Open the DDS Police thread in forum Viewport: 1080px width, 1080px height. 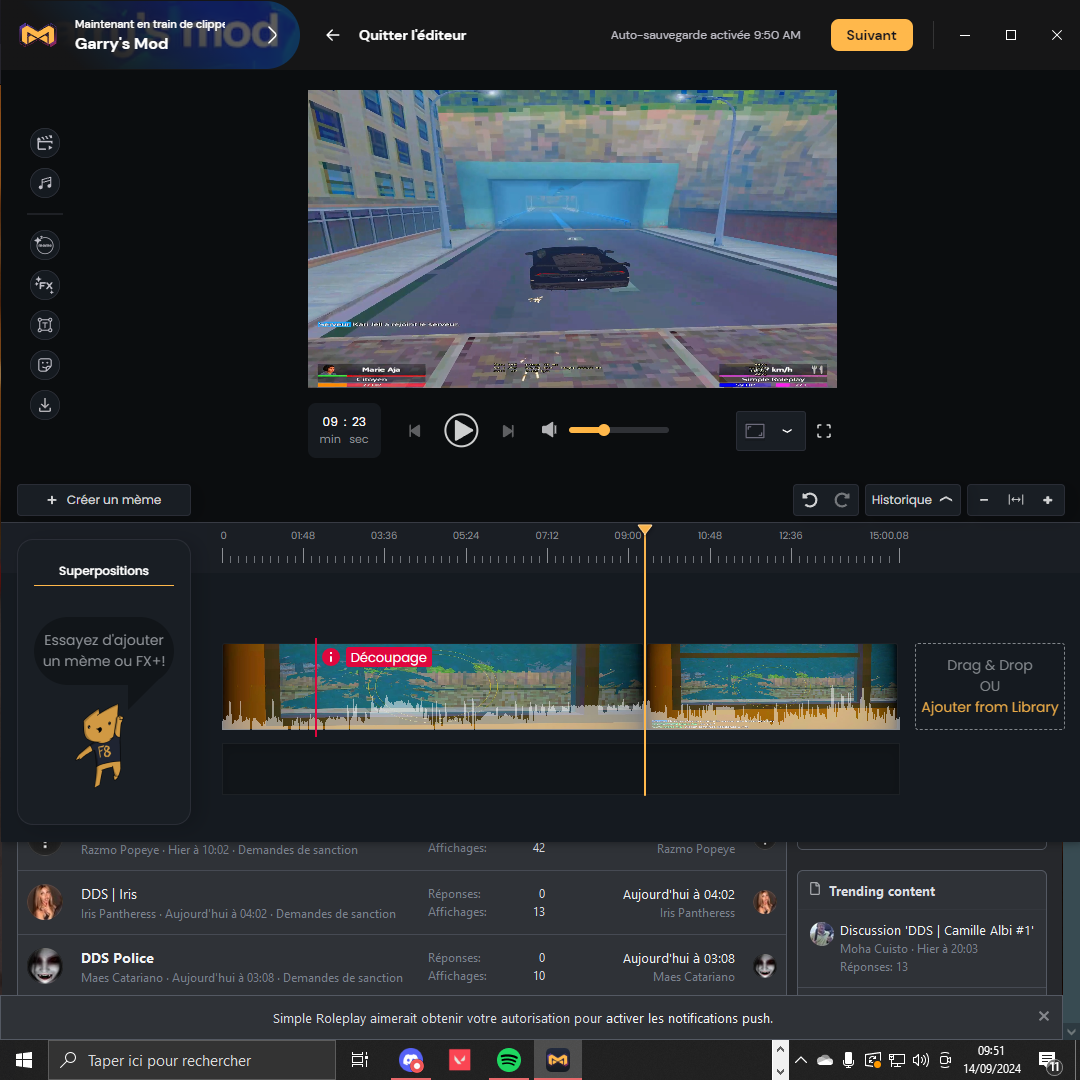(117, 959)
